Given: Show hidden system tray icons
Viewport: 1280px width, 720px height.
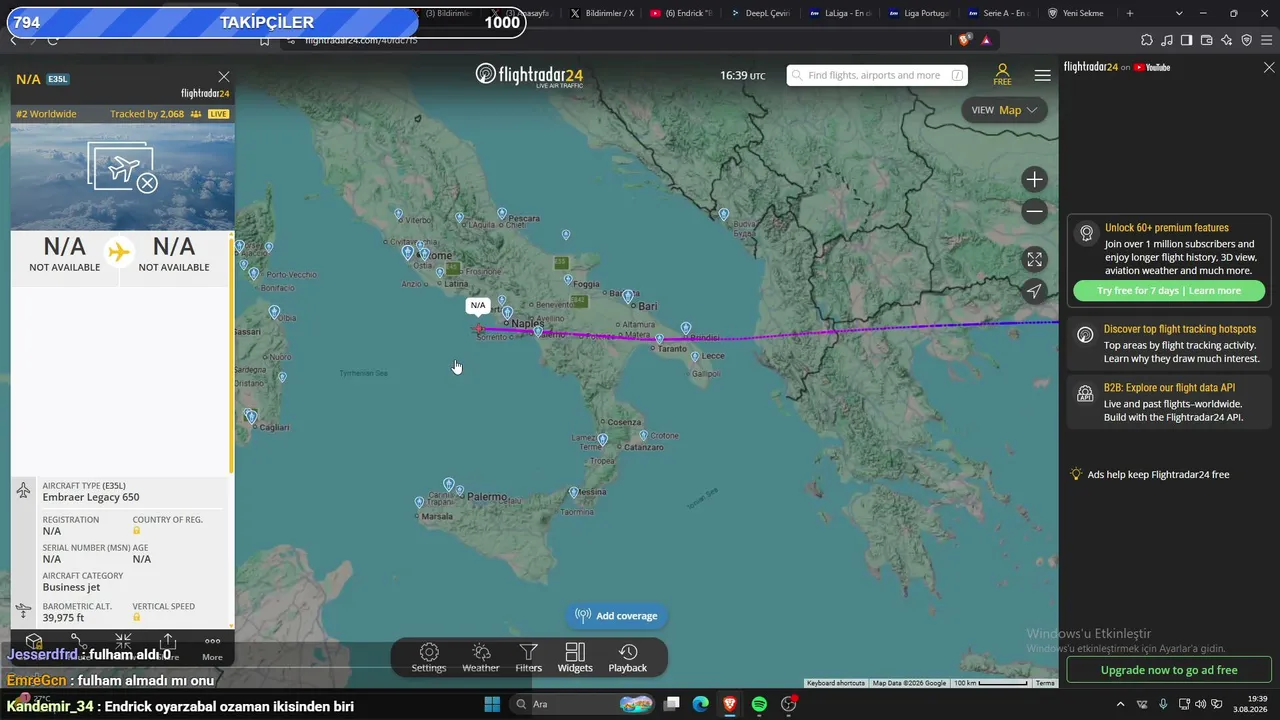Looking at the screenshot, I should pos(1120,704).
